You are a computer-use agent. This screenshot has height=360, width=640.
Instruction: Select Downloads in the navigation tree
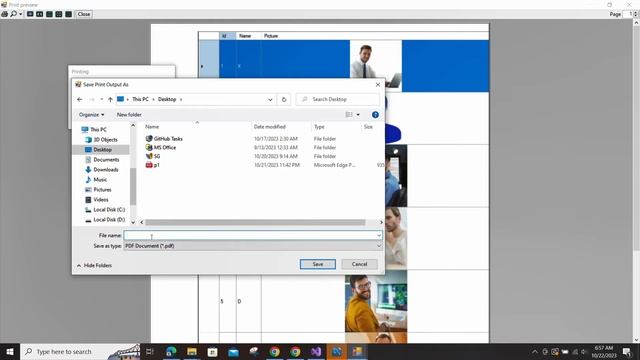pyautogui.click(x=106, y=170)
